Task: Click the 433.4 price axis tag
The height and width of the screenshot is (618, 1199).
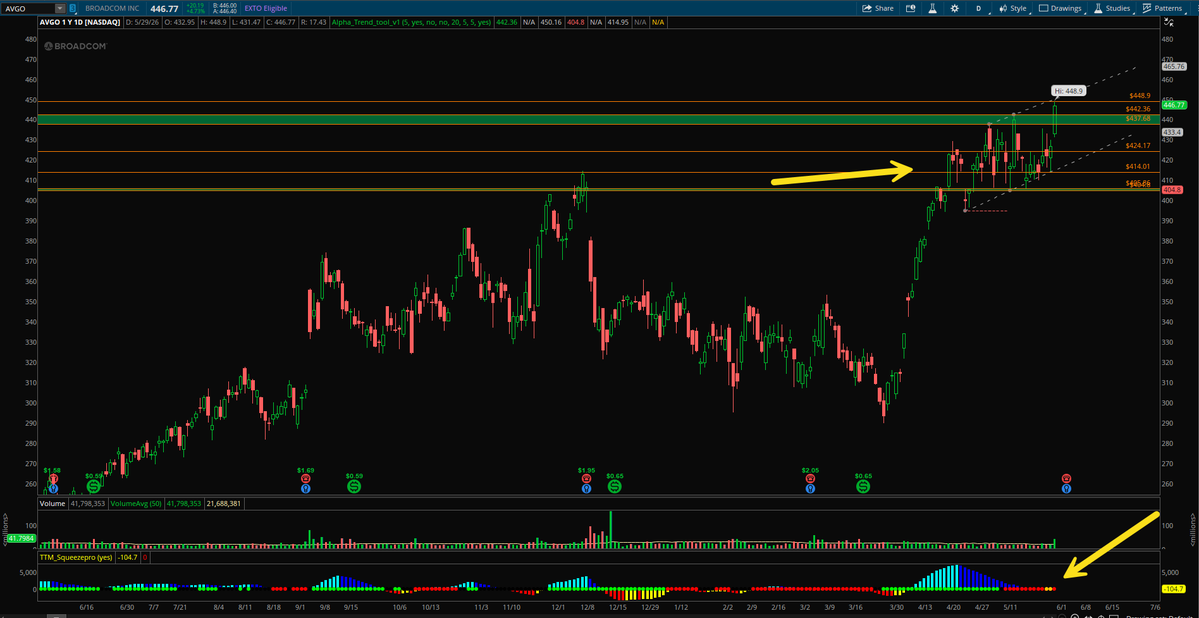Action: [1172, 132]
